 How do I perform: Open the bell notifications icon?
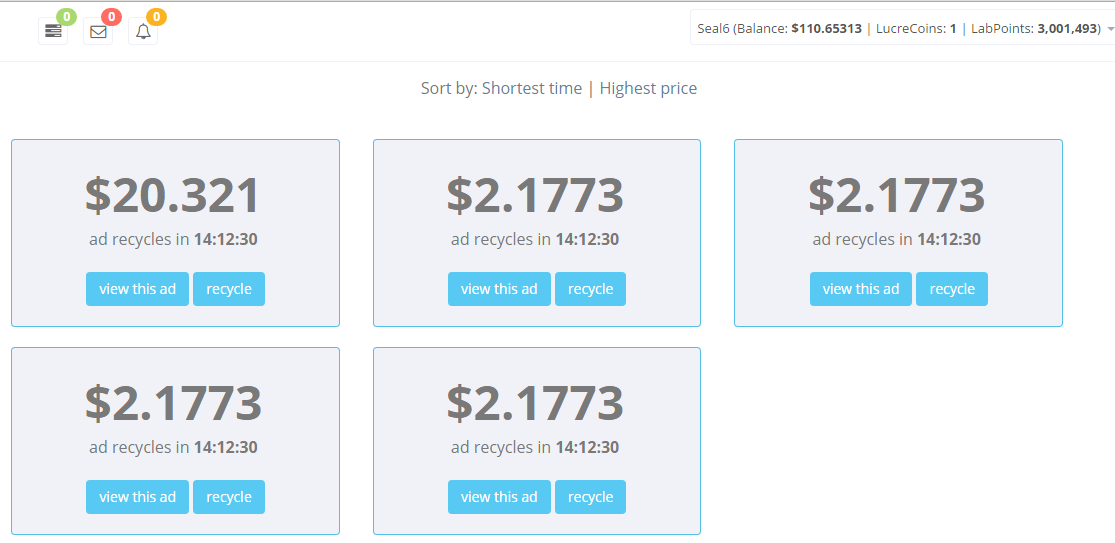point(143,31)
